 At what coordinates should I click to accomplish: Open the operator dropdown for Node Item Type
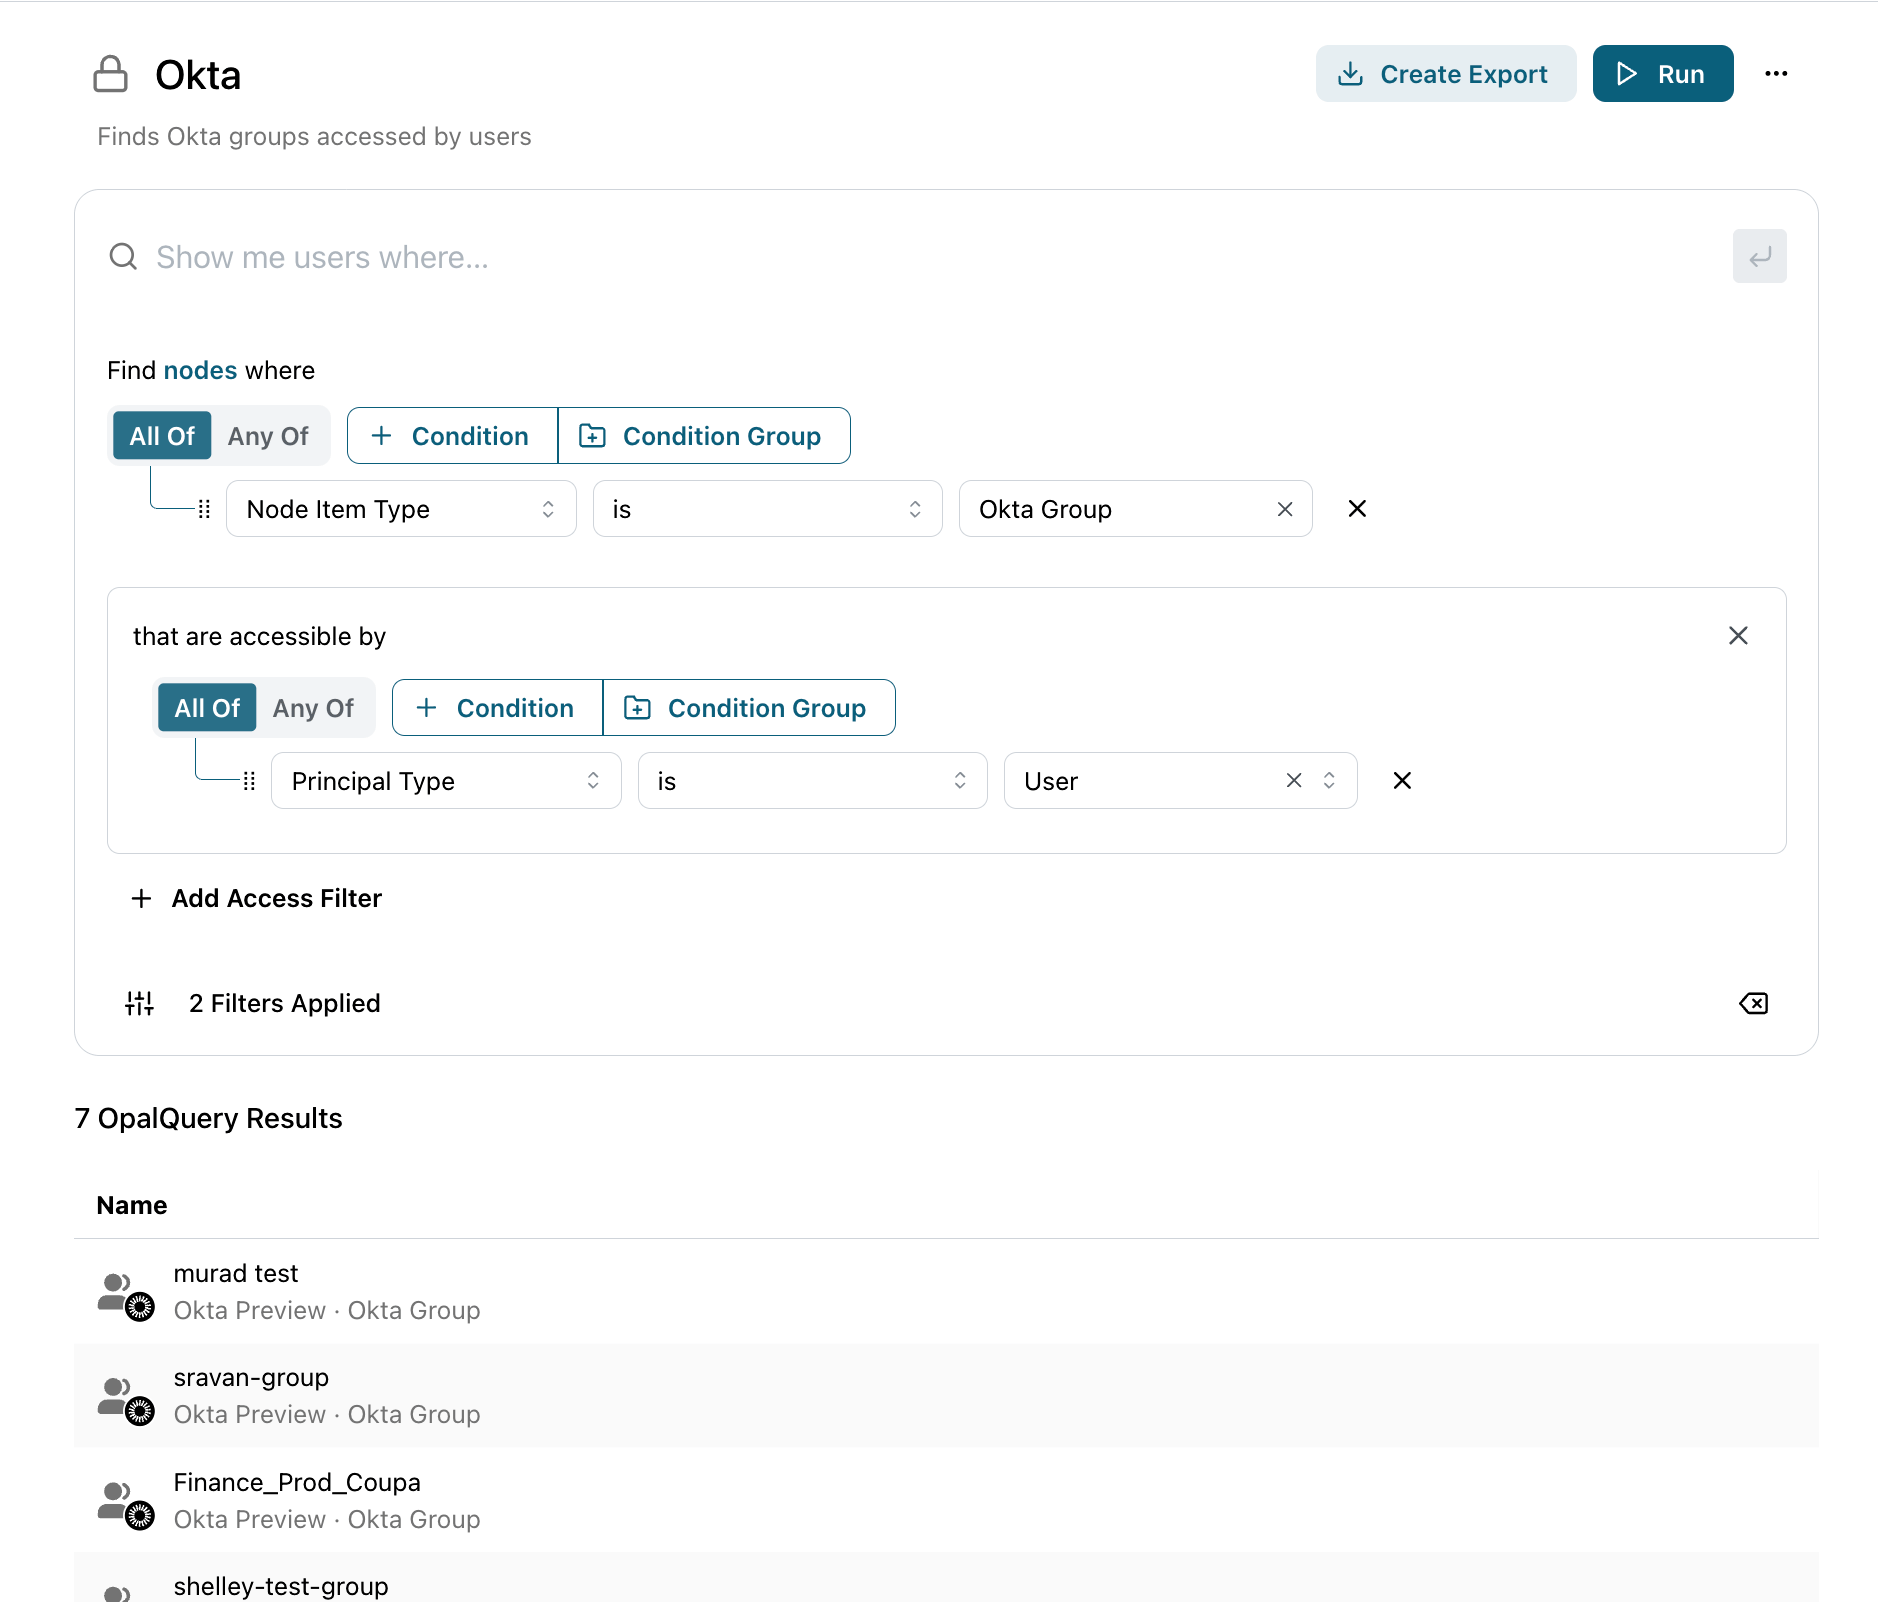point(767,509)
